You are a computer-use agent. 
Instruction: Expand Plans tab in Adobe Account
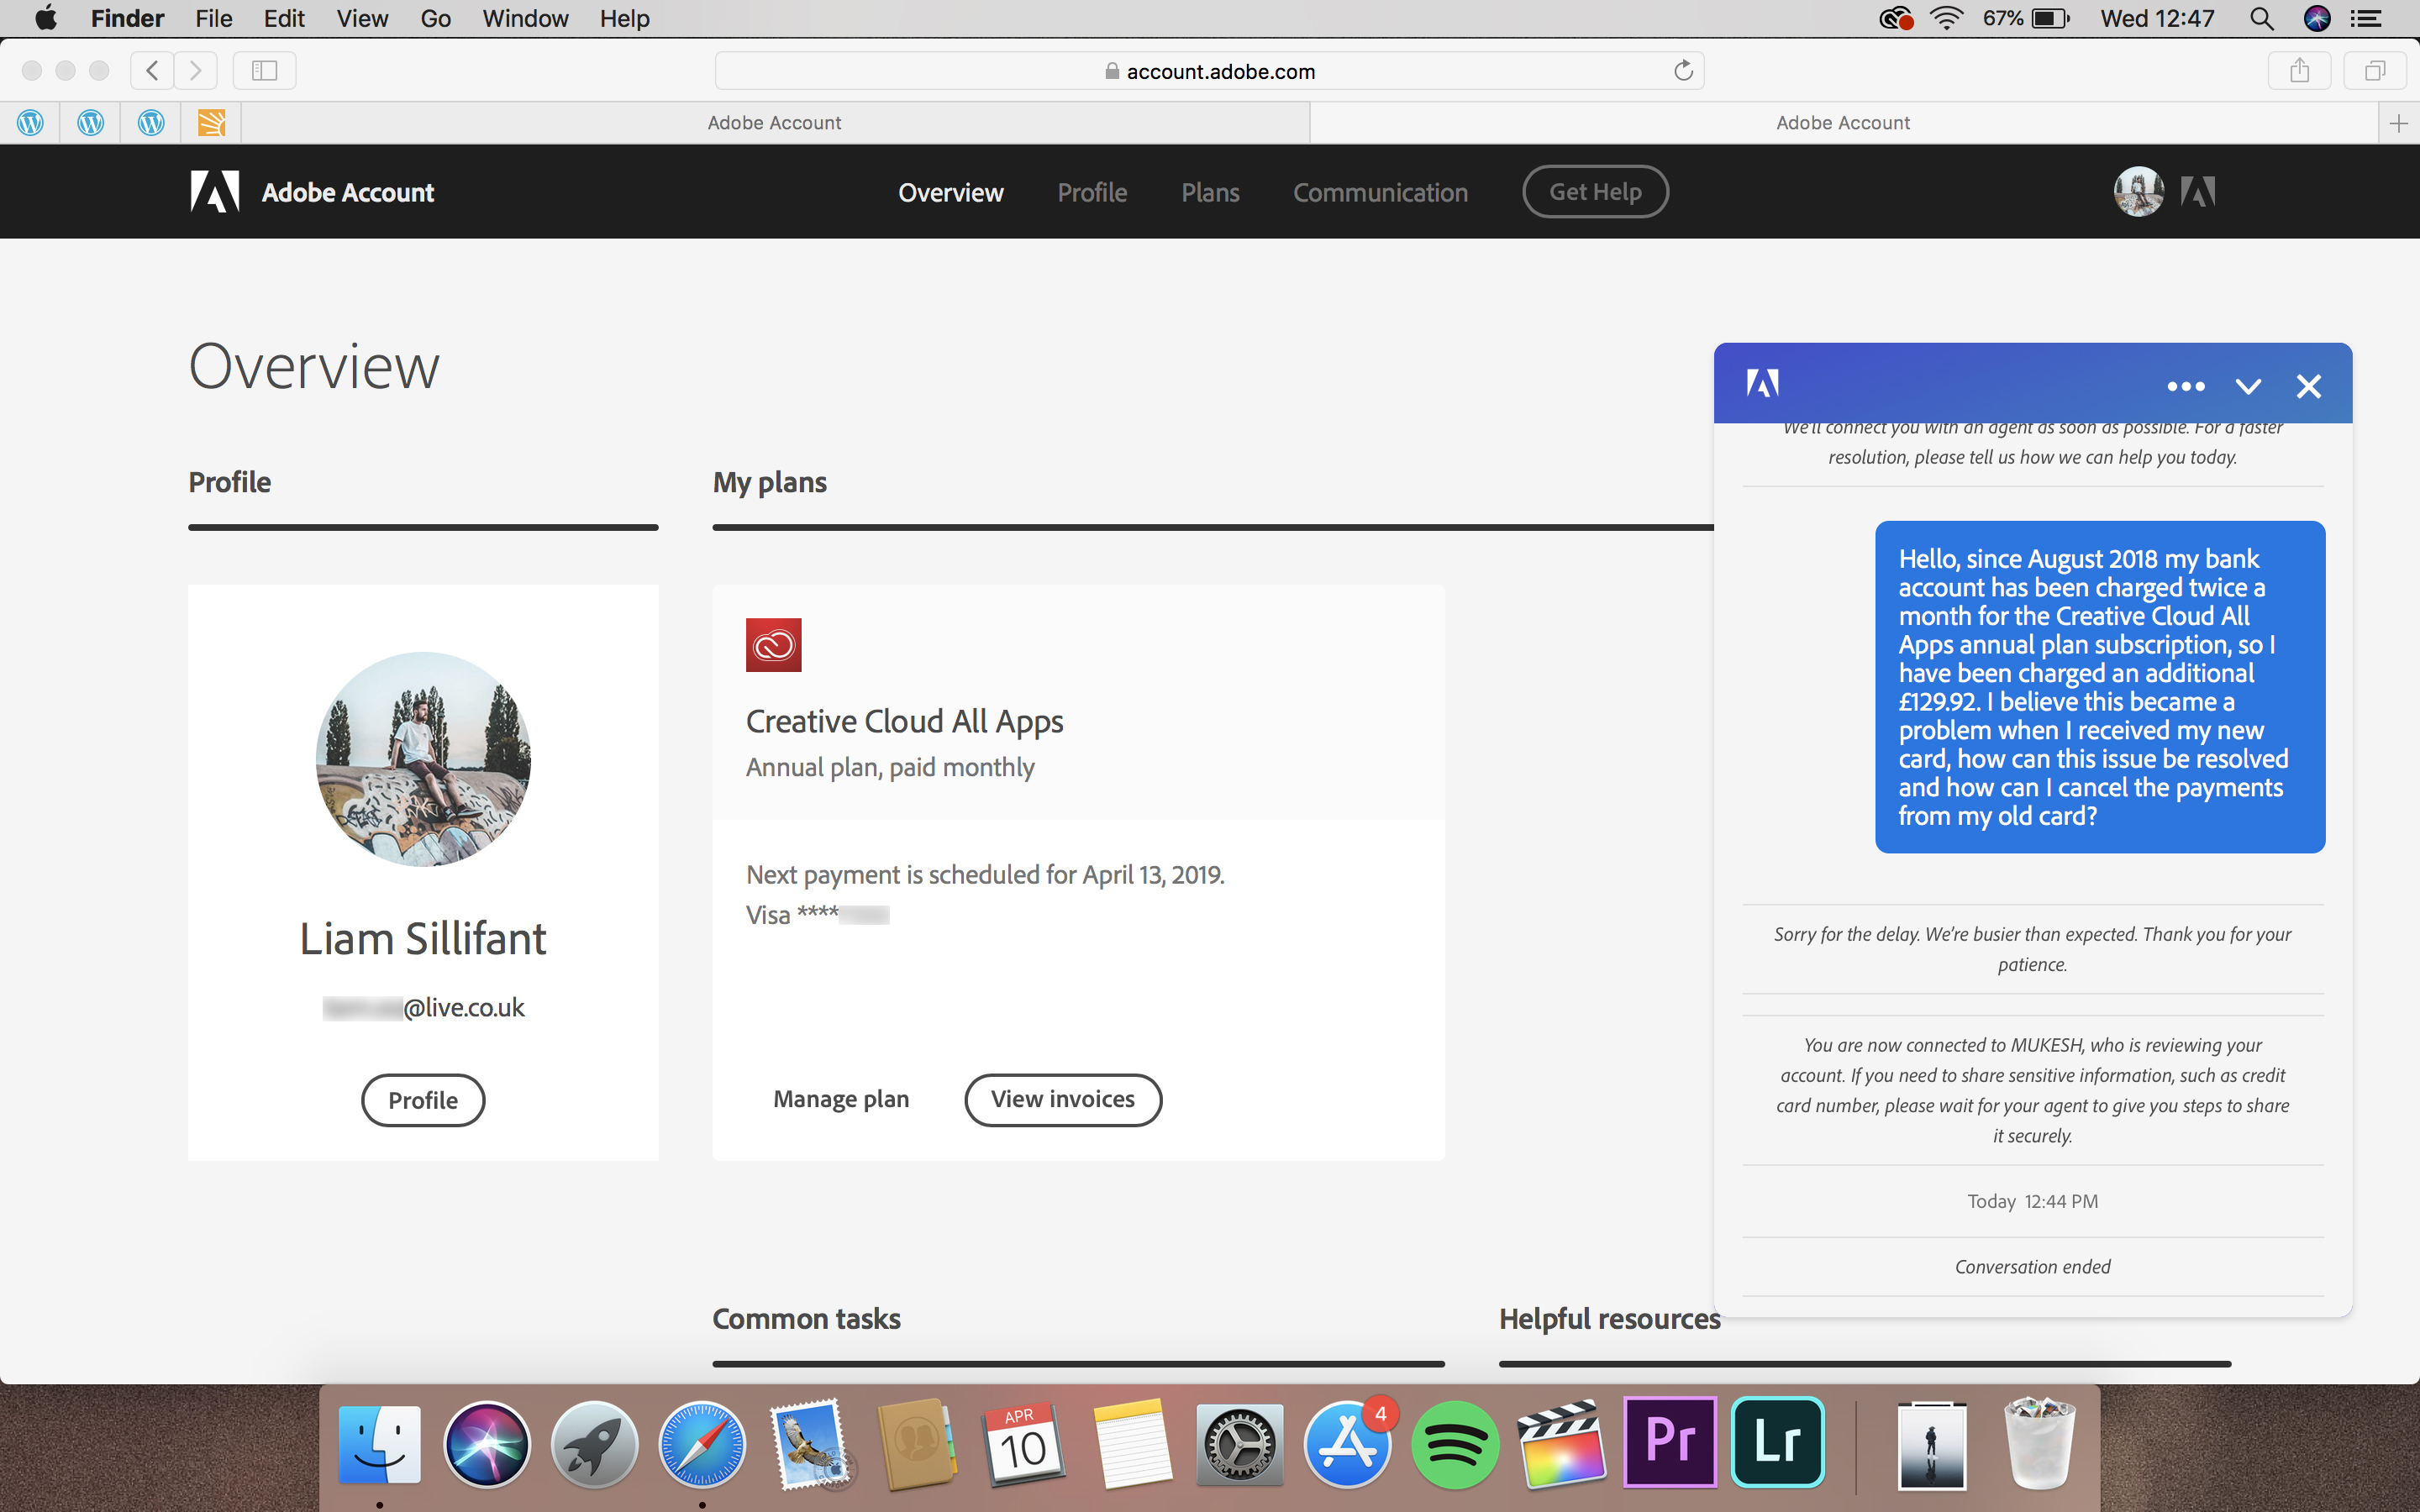(1209, 192)
